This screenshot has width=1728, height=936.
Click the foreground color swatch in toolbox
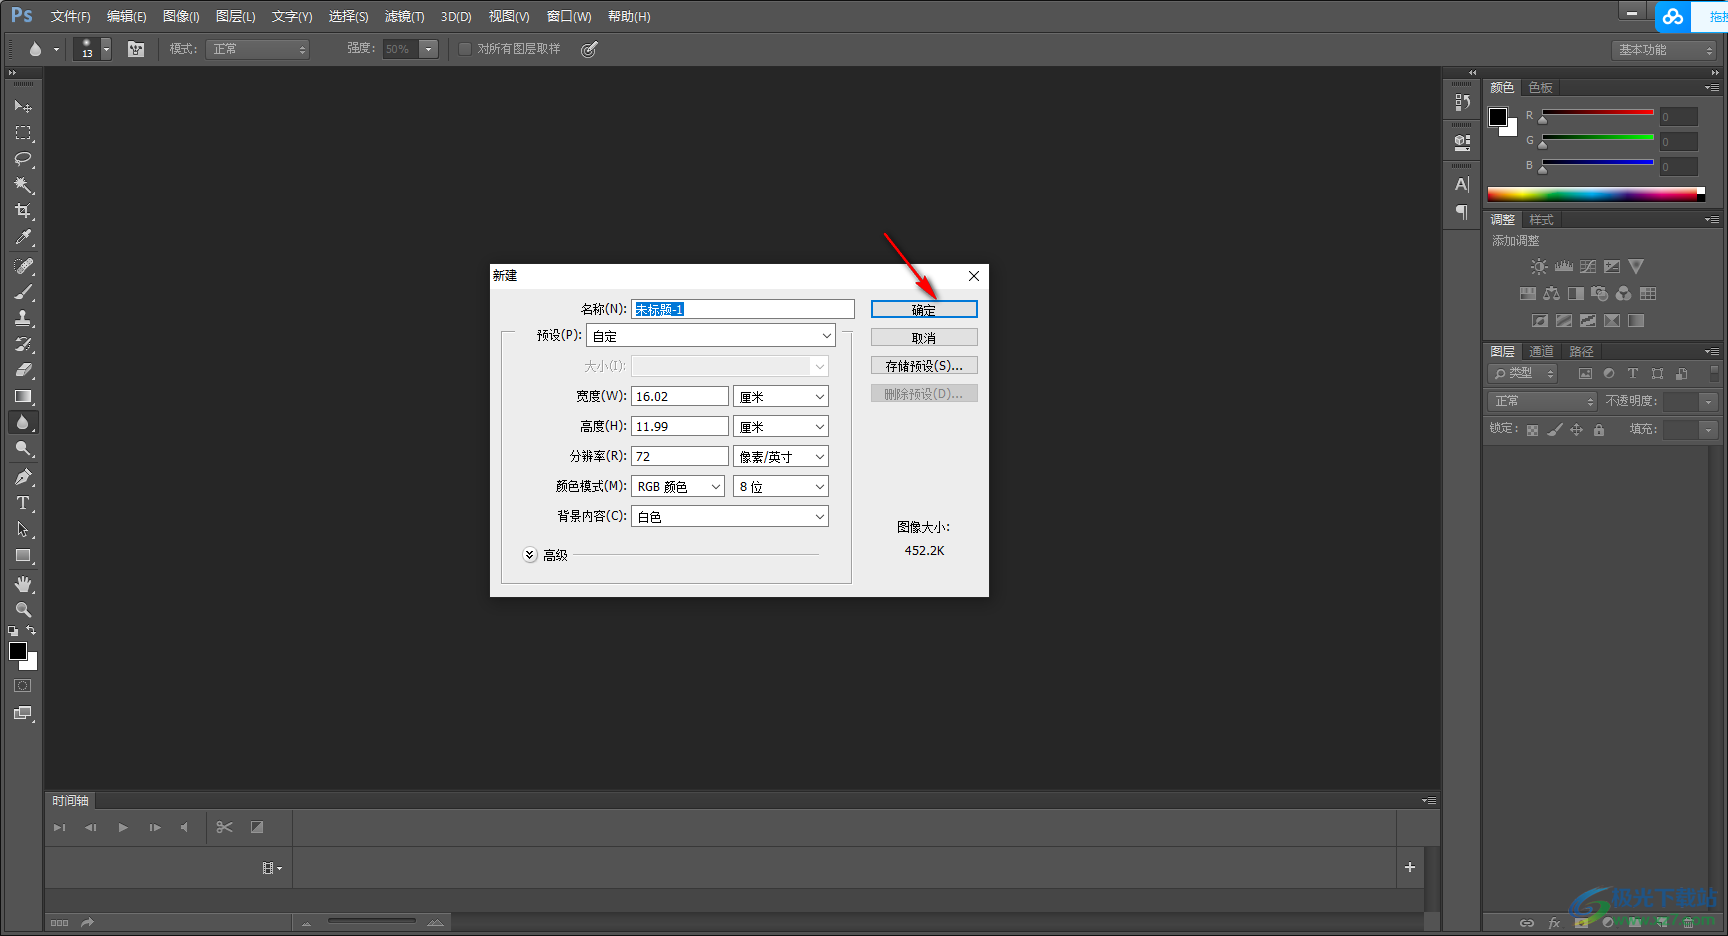click(18, 651)
